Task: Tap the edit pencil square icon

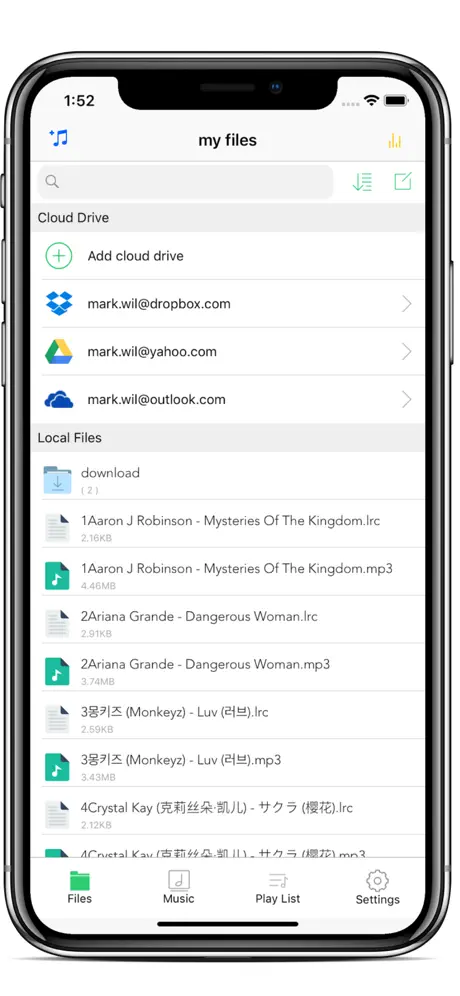Action: (x=403, y=182)
